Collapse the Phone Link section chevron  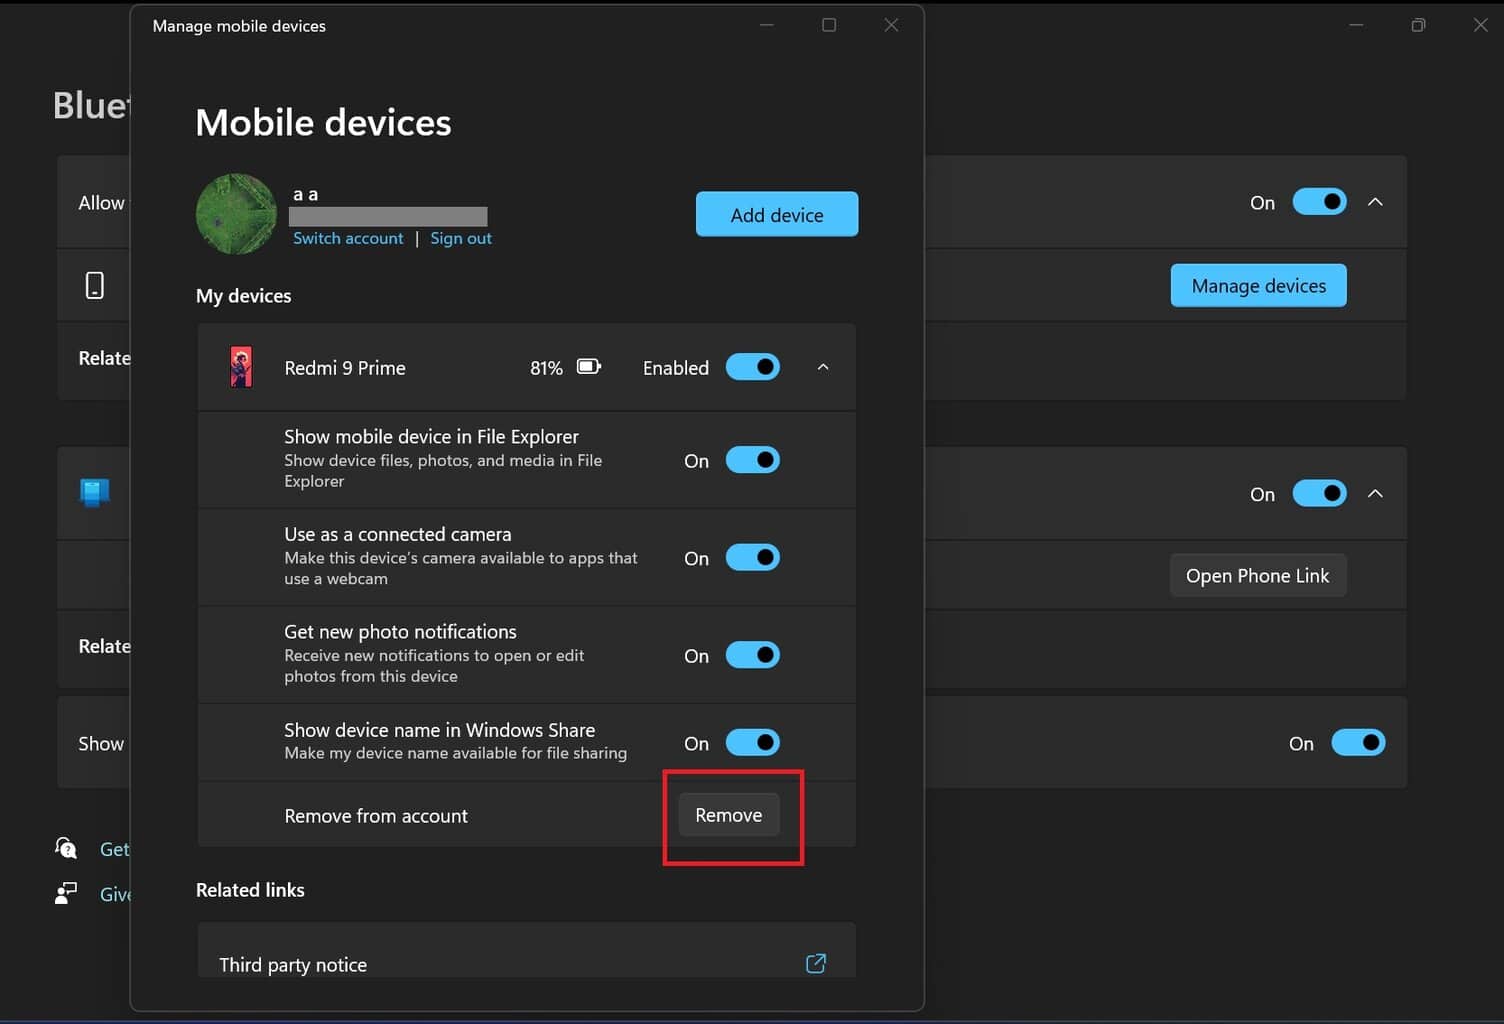point(1375,493)
